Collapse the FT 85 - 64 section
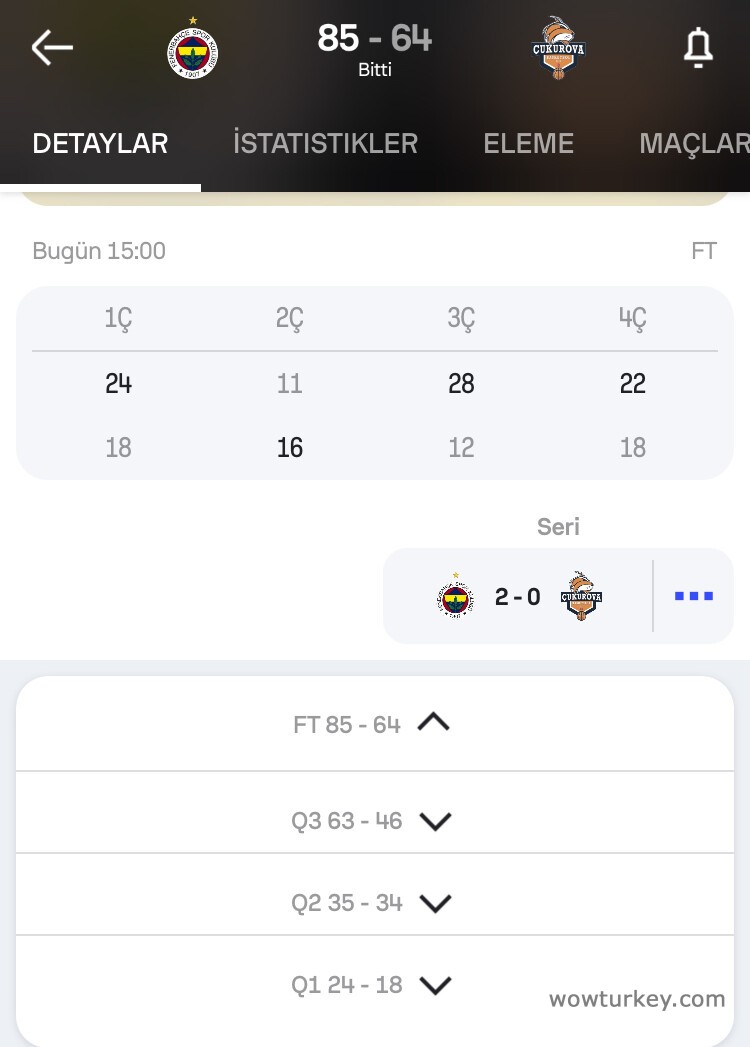Image resolution: width=750 pixels, height=1047 pixels. [x=433, y=722]
